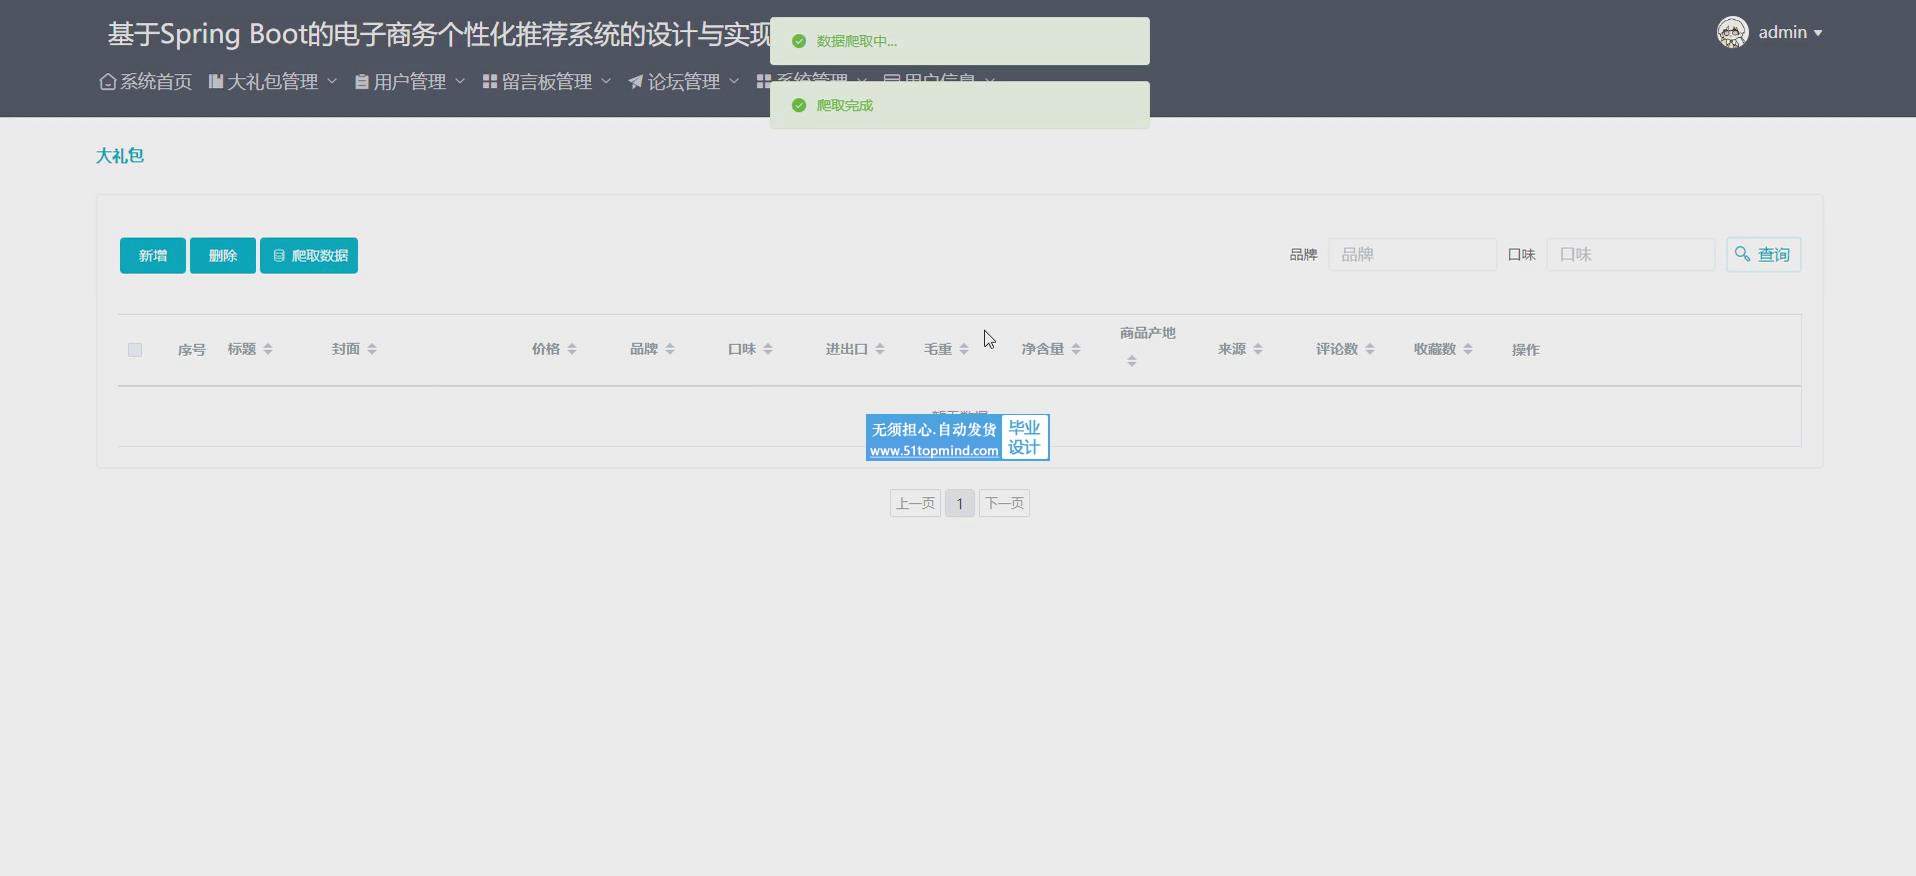Click the 查询 search button

[x=1764, y=255]
